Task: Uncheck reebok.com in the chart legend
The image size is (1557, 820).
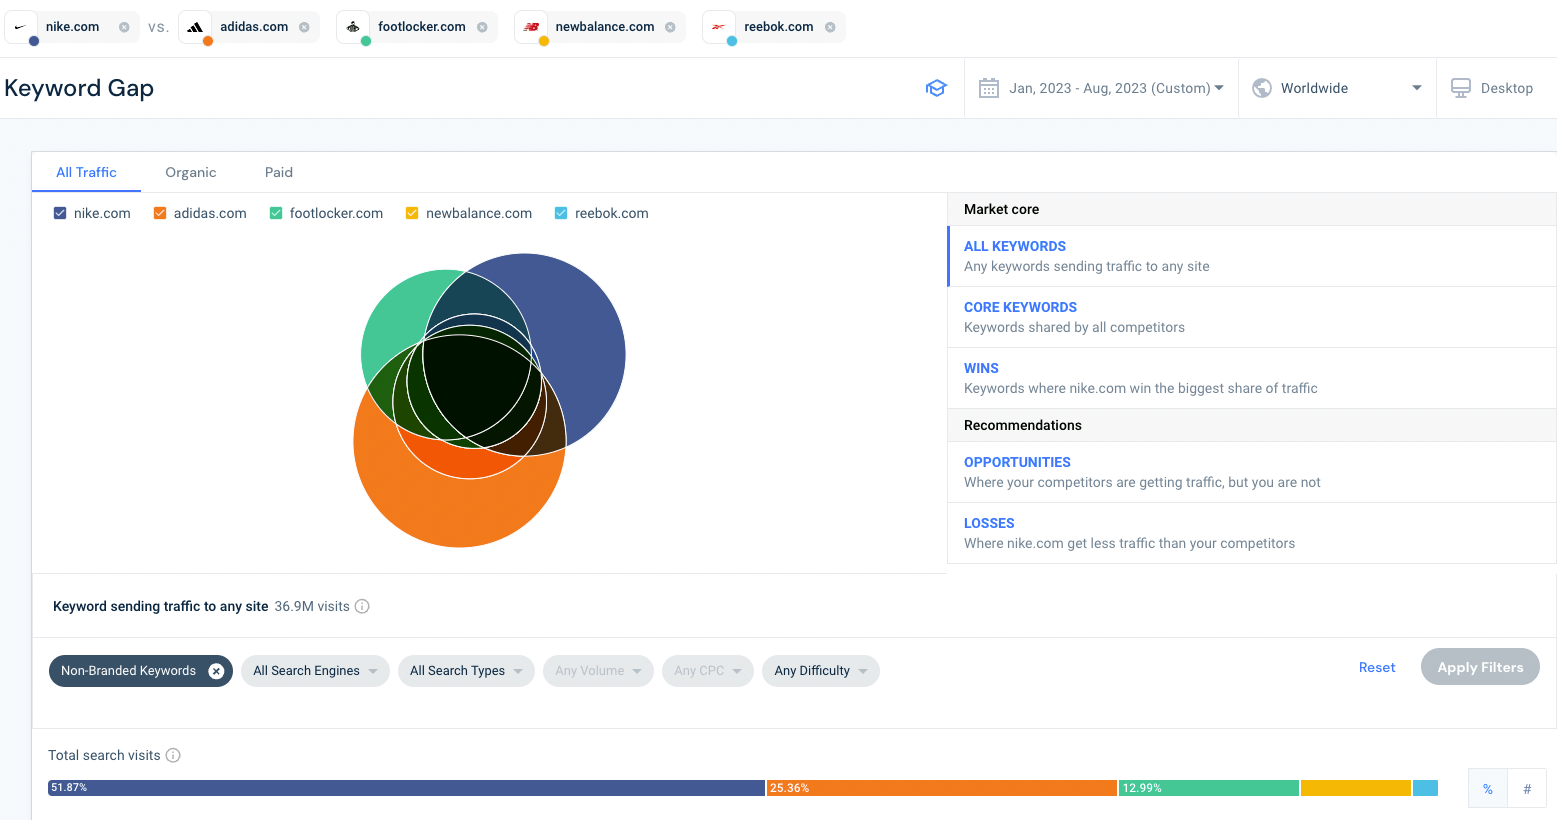Action: coord(561,213)
